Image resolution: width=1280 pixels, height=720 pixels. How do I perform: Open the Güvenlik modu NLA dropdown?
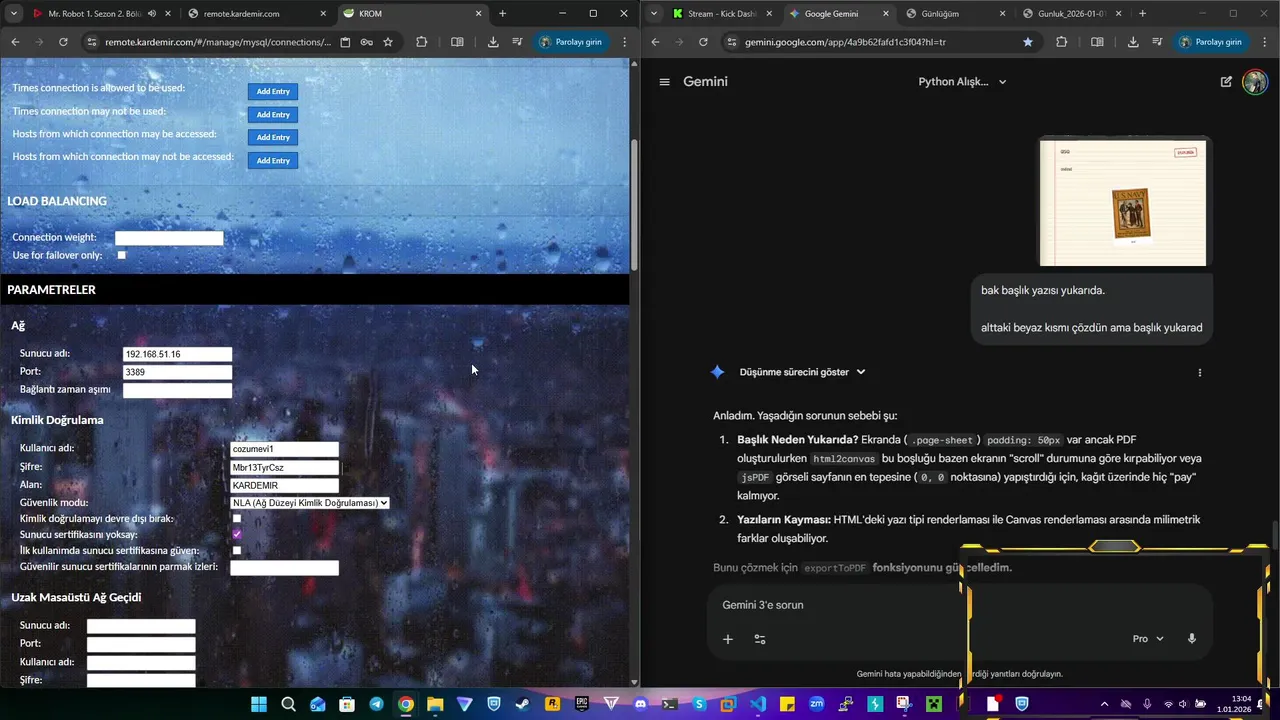coord(310,503)
